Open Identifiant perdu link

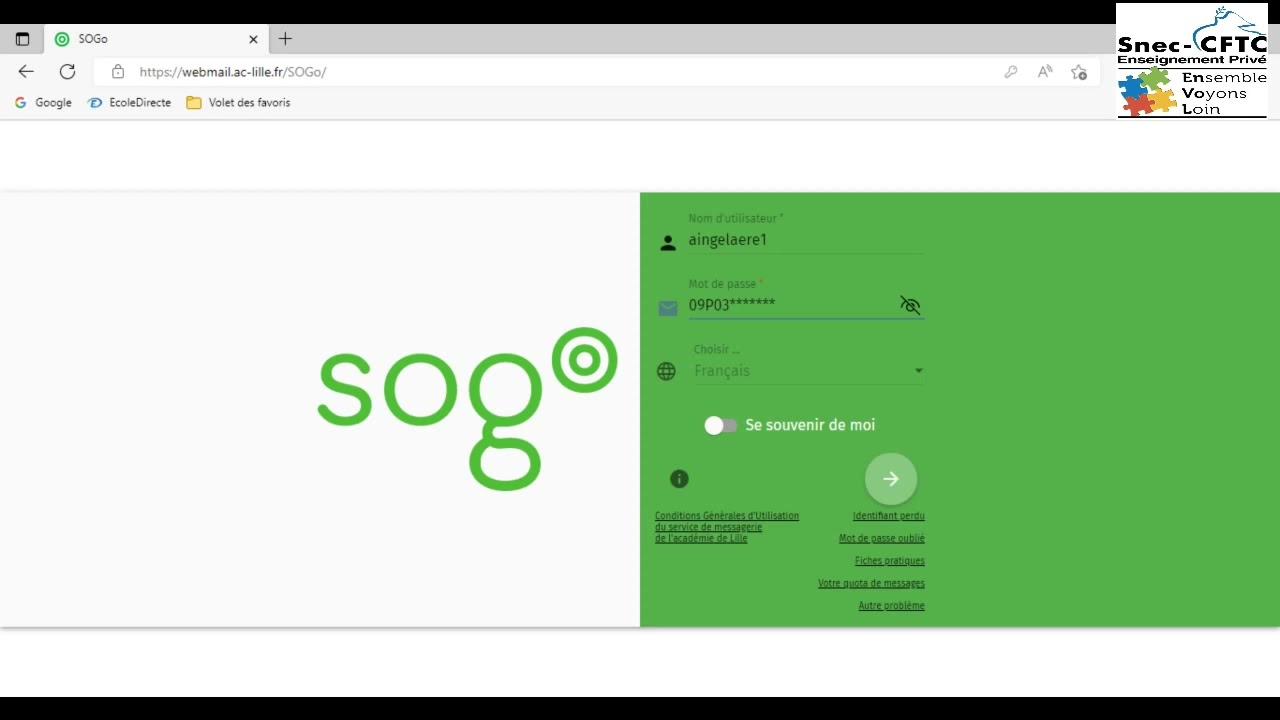[x=888, y=516]
